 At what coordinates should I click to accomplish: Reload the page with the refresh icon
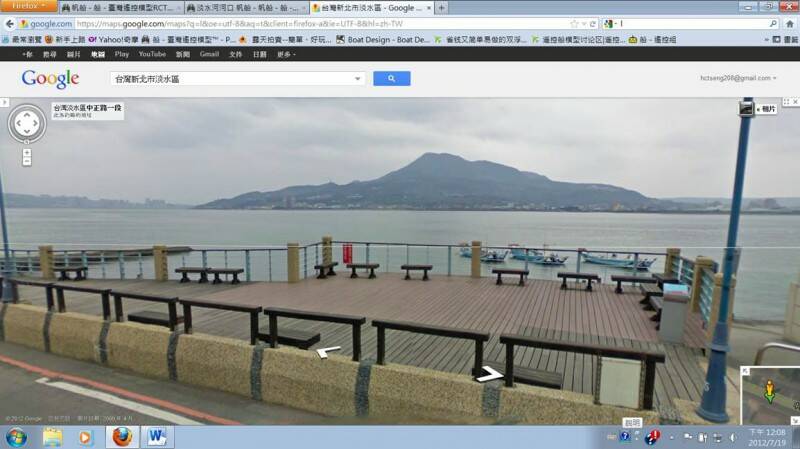(592, 23)
